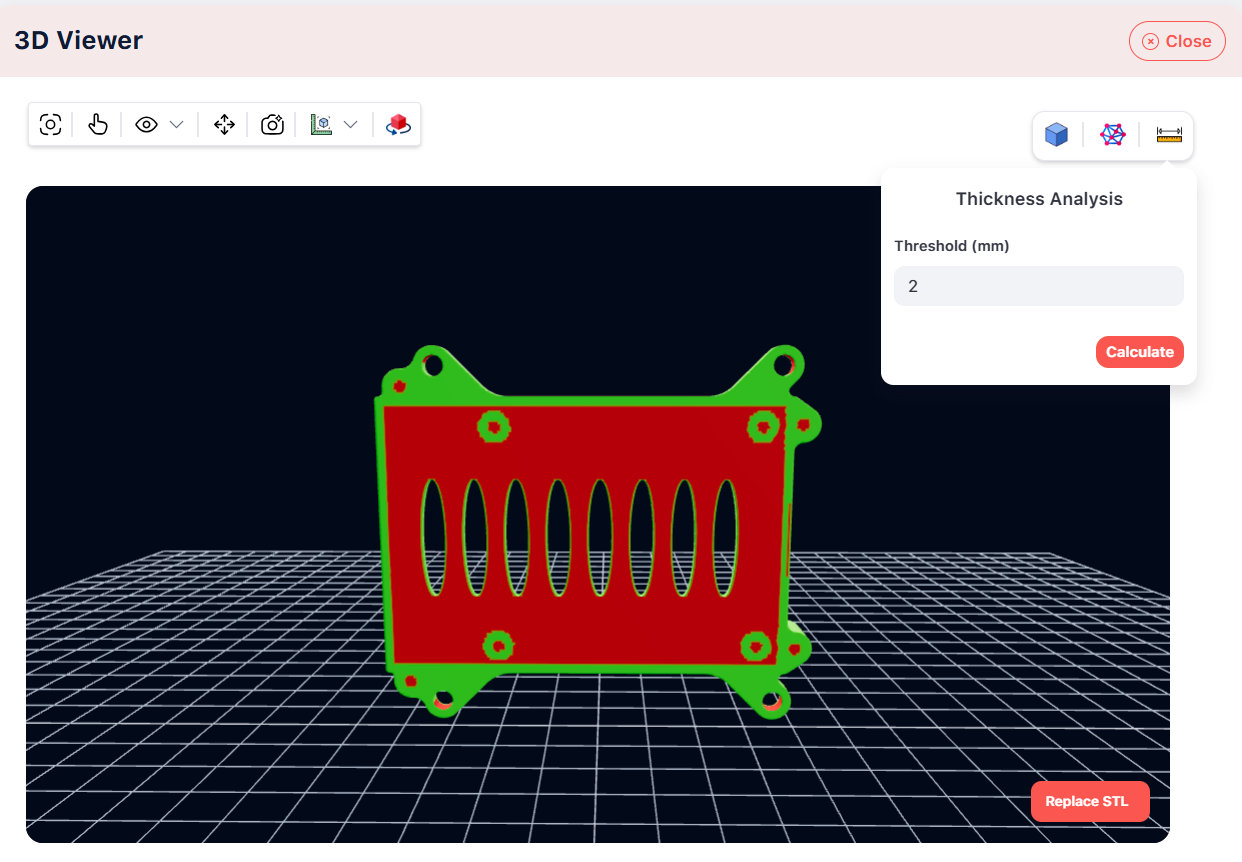This screenshot has width=1242, height=862.
Task: Select the move tool with four arrows
Action: point(224,124)
